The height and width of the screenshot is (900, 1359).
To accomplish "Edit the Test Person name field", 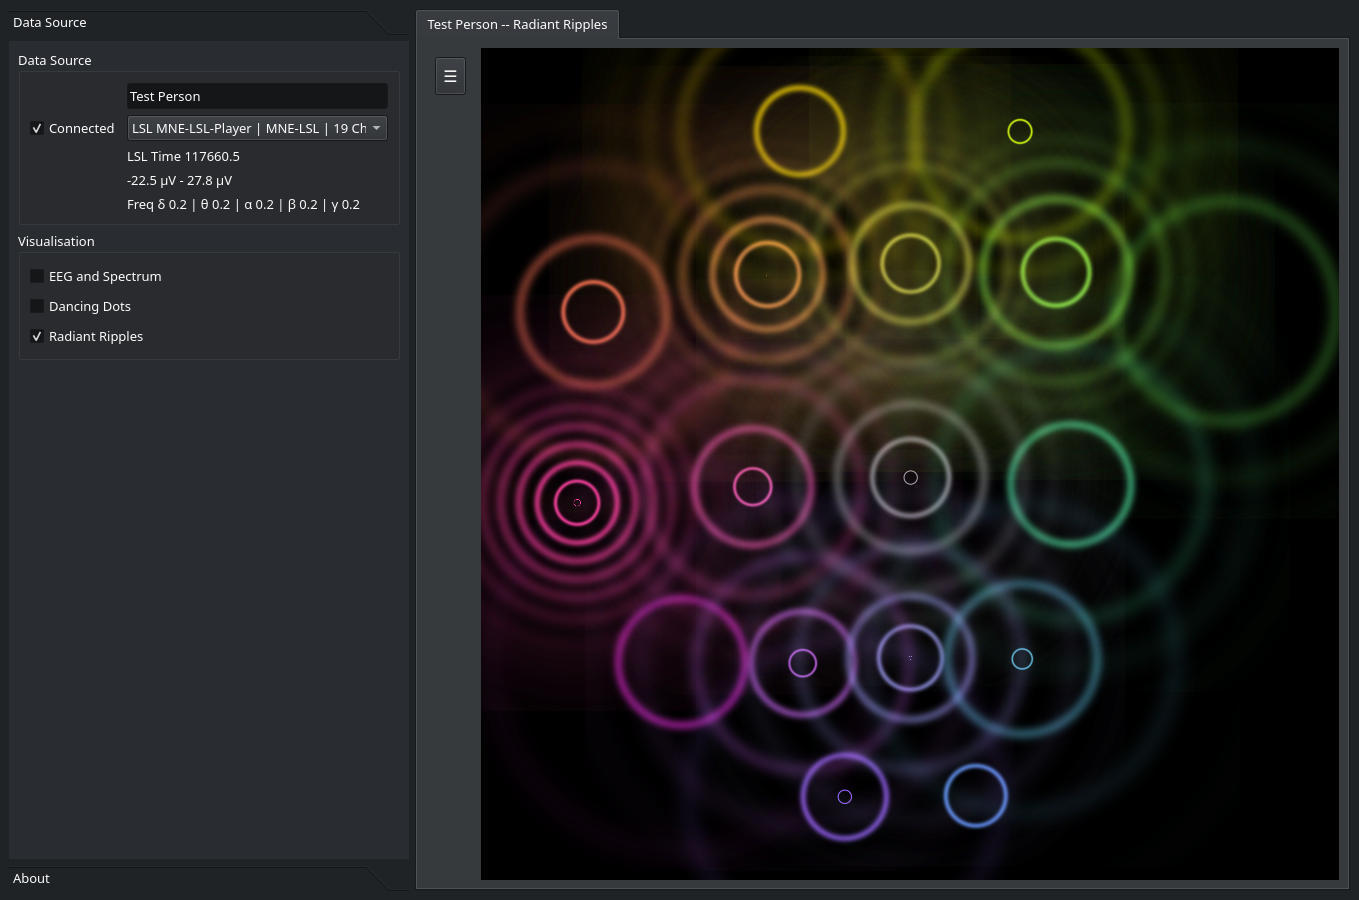I will (x=257, y=96).
